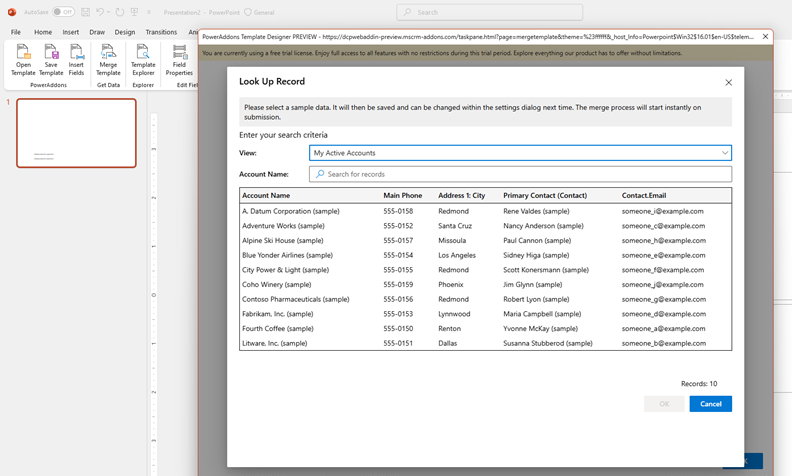Click email someone_b@example.com
The image size is (792, 476).
[x=664, y=343]
